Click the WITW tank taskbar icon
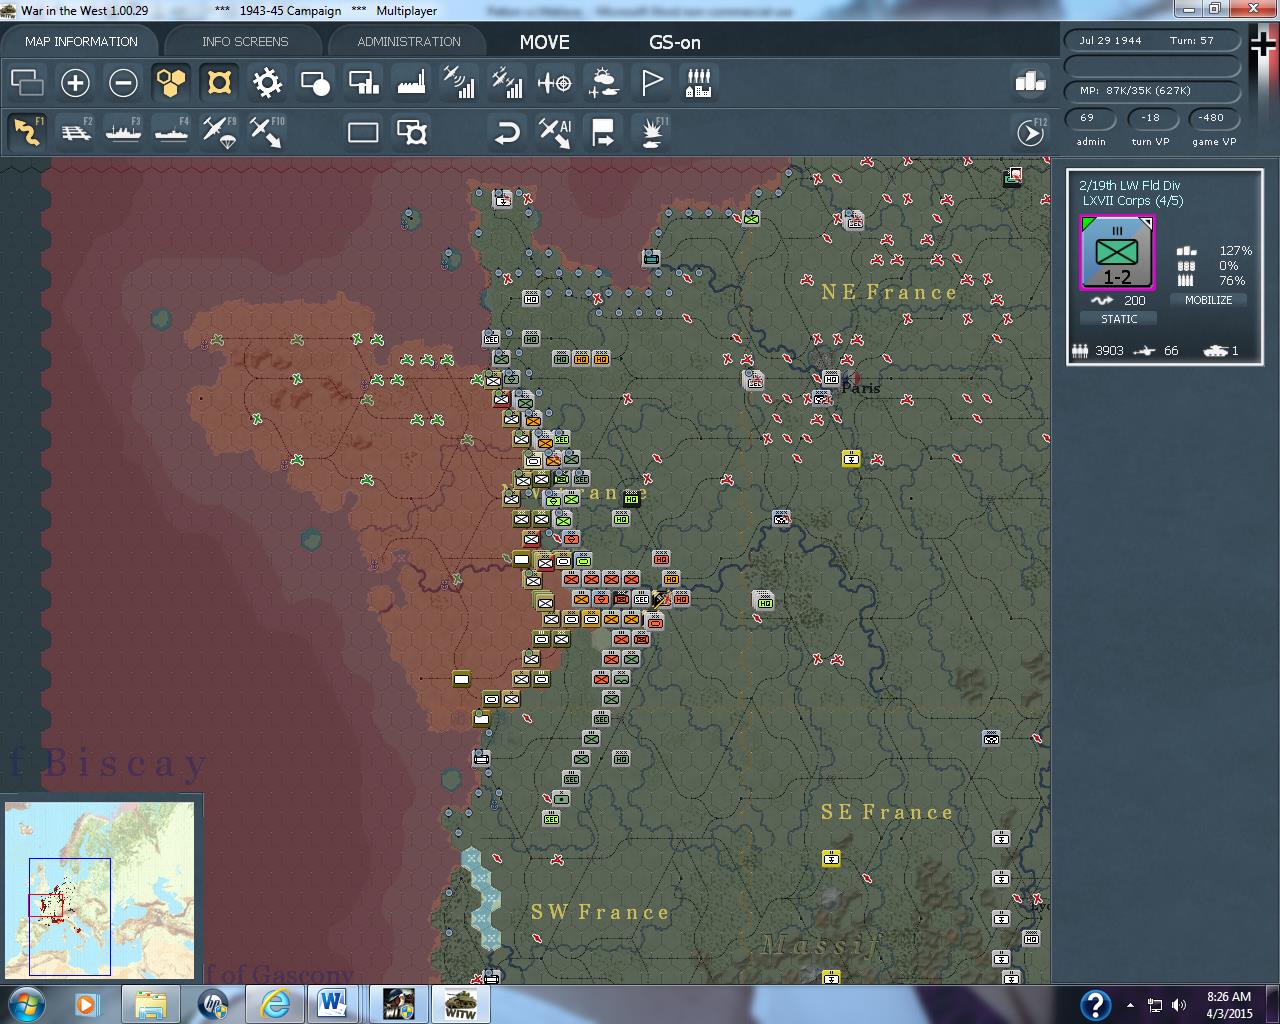 pos(460,1003)
